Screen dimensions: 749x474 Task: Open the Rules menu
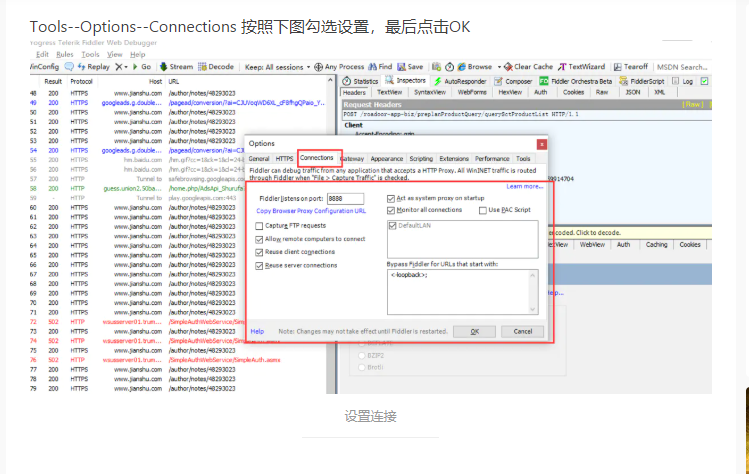pos(64,54)
